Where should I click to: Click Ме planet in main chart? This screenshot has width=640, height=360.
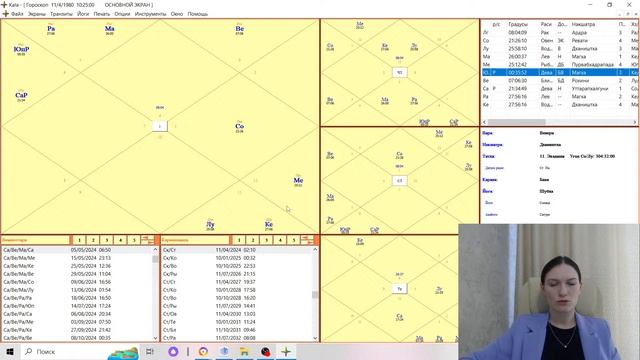[x=298, y=180]
